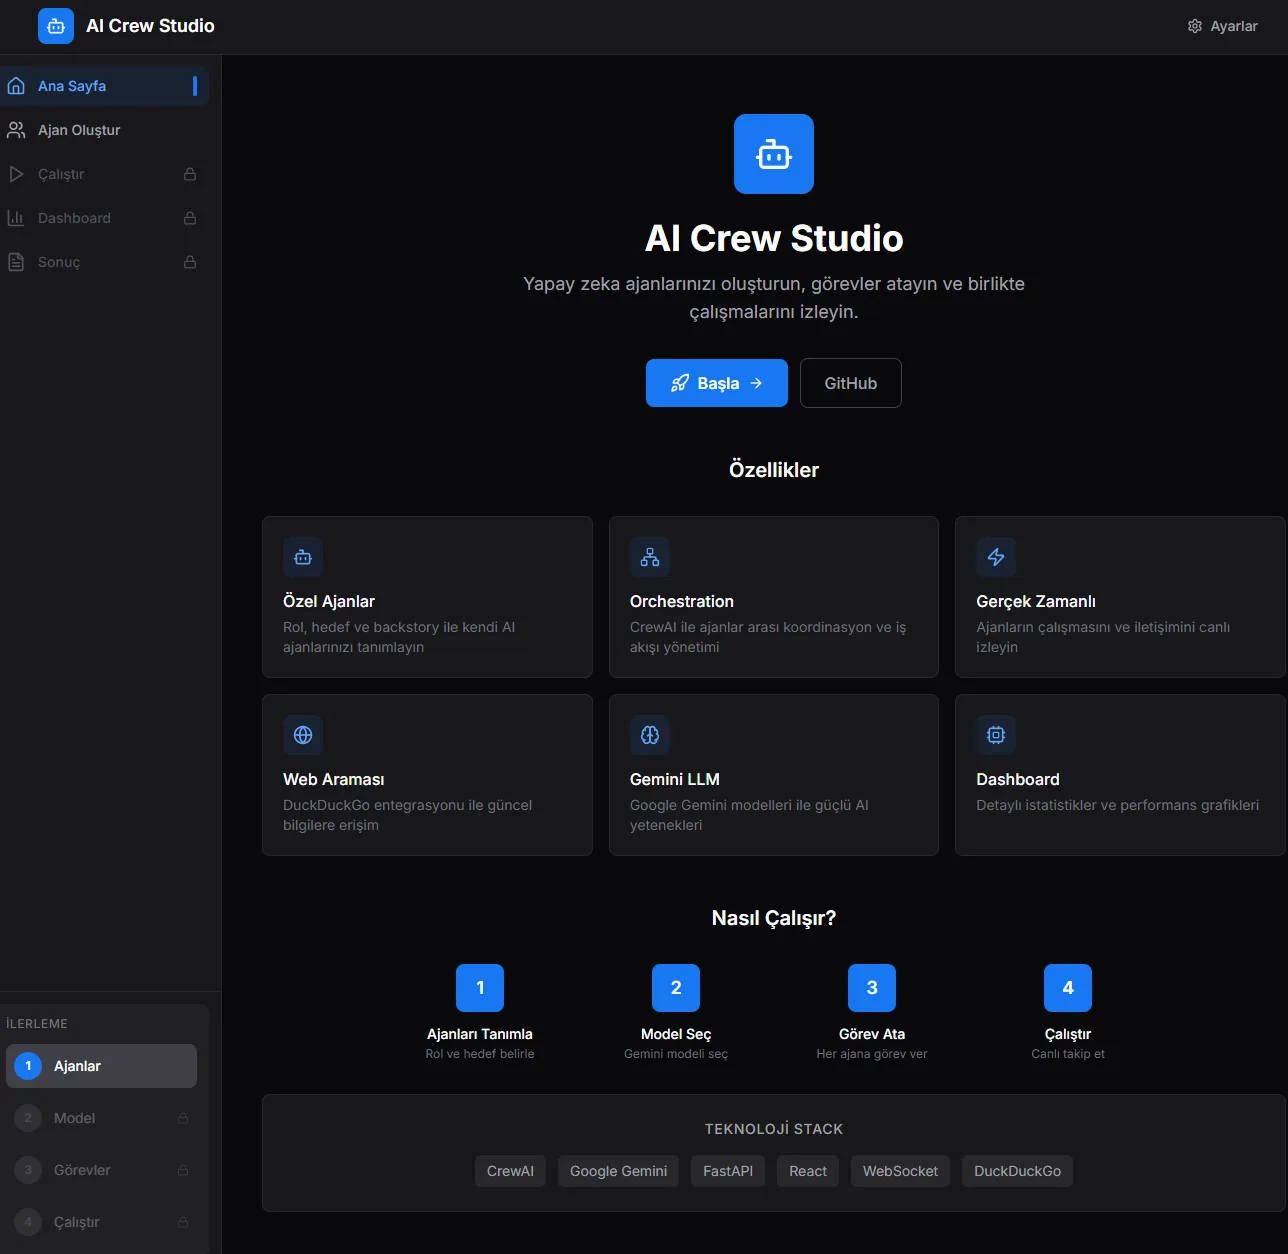Click the home icon beside Ana Sayfa
Viewport: 1288px width, 1254px height.
16,86
